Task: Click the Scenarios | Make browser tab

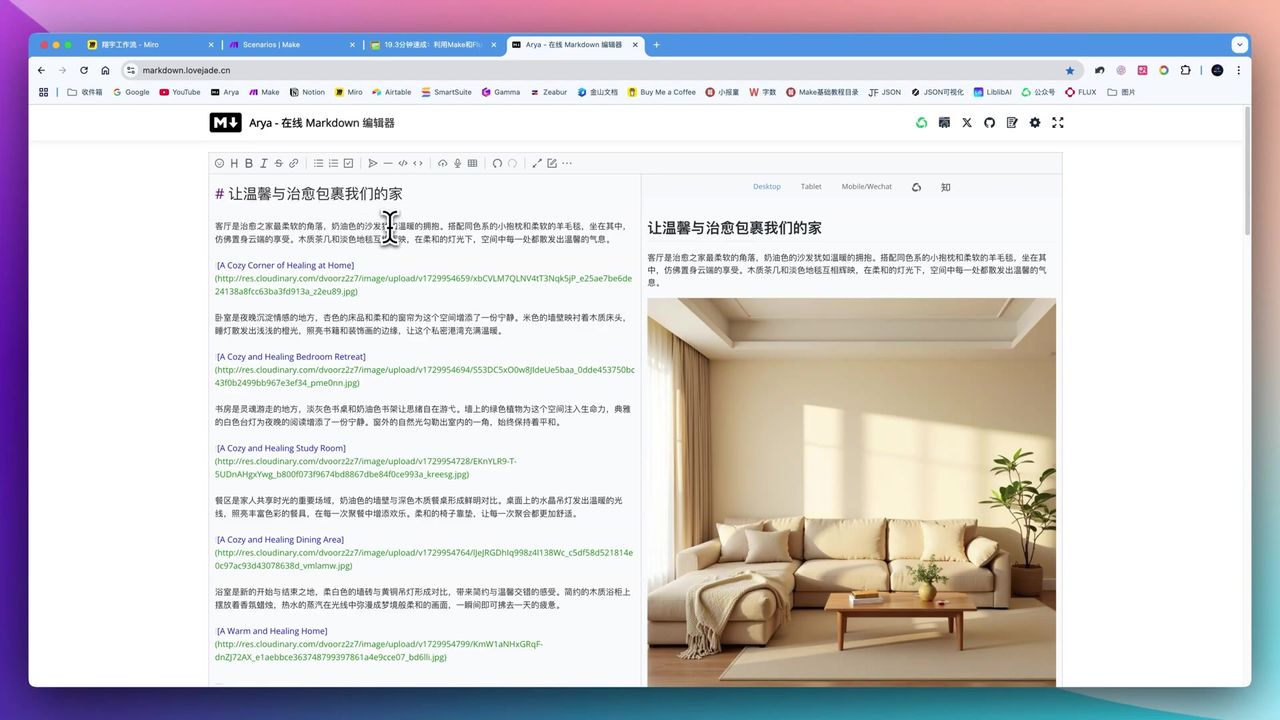Action: [270, 45]
